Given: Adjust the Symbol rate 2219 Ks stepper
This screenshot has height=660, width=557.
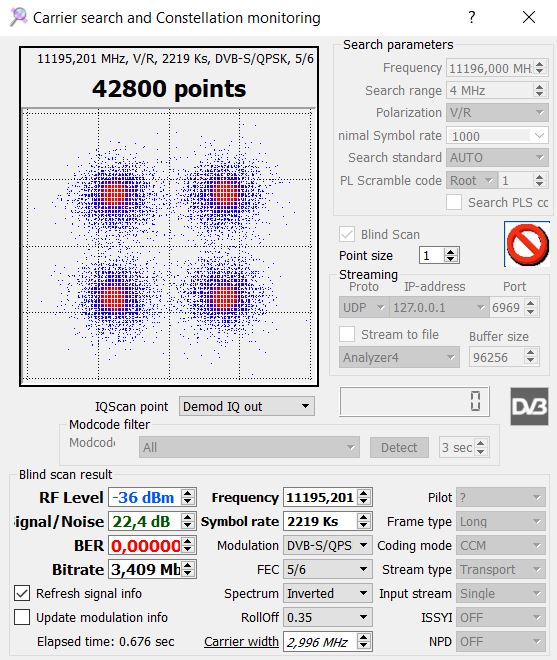Looking at the screenshot, I should point(364,522).
